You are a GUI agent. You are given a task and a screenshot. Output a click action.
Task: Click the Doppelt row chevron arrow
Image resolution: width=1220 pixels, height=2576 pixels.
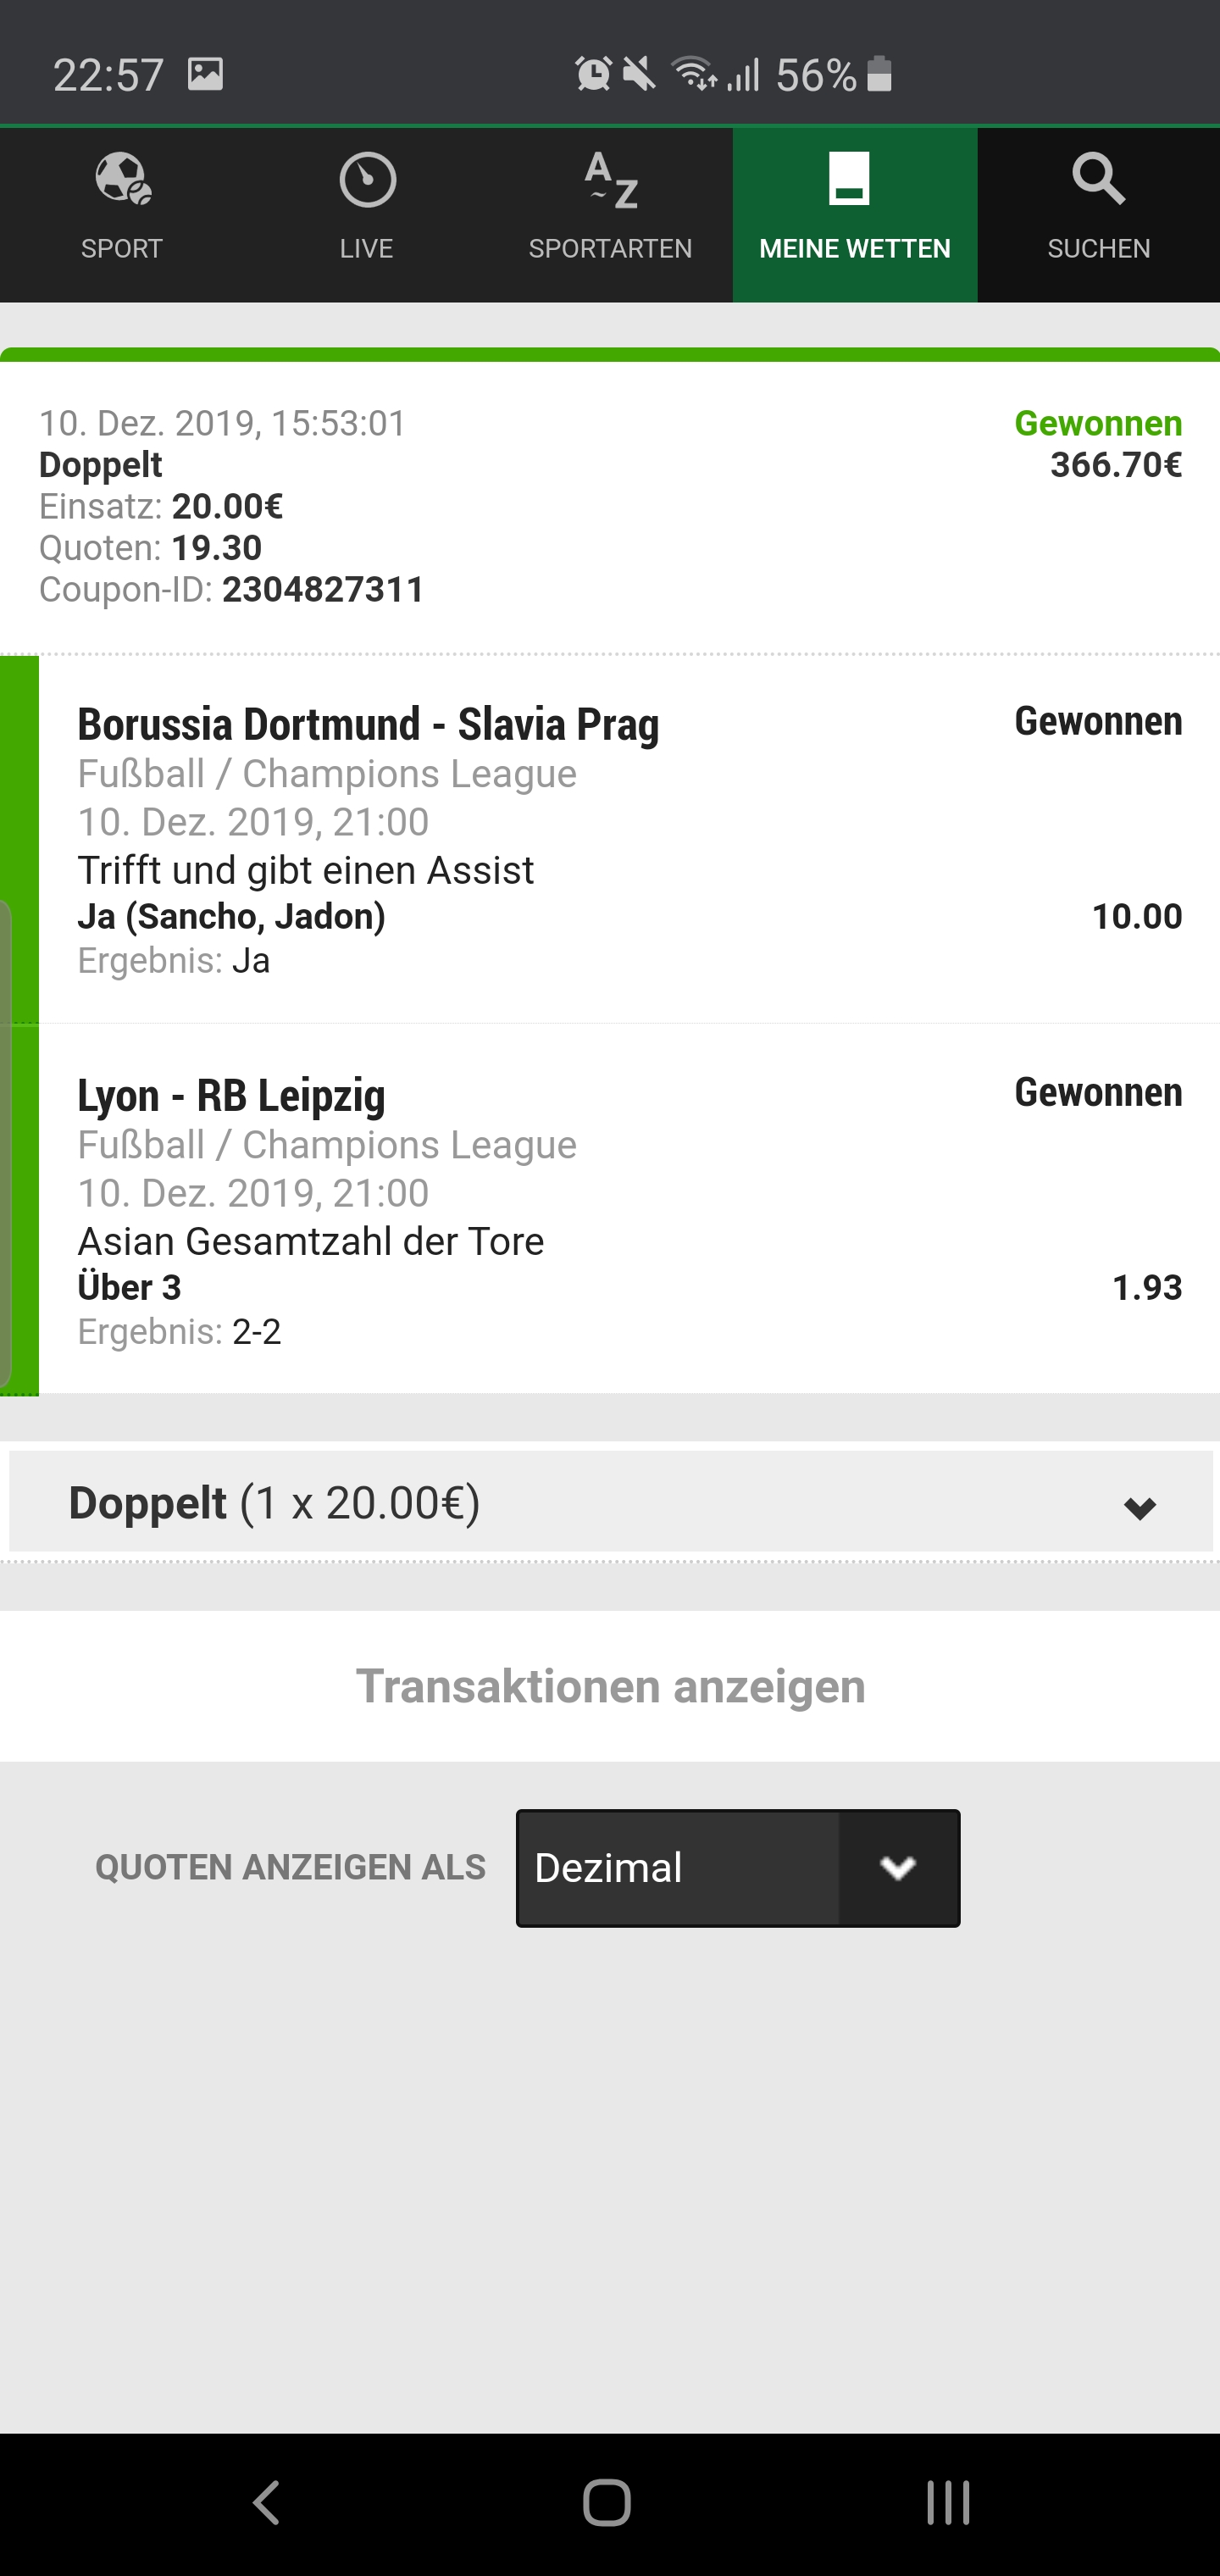tap(1139, 1508)
